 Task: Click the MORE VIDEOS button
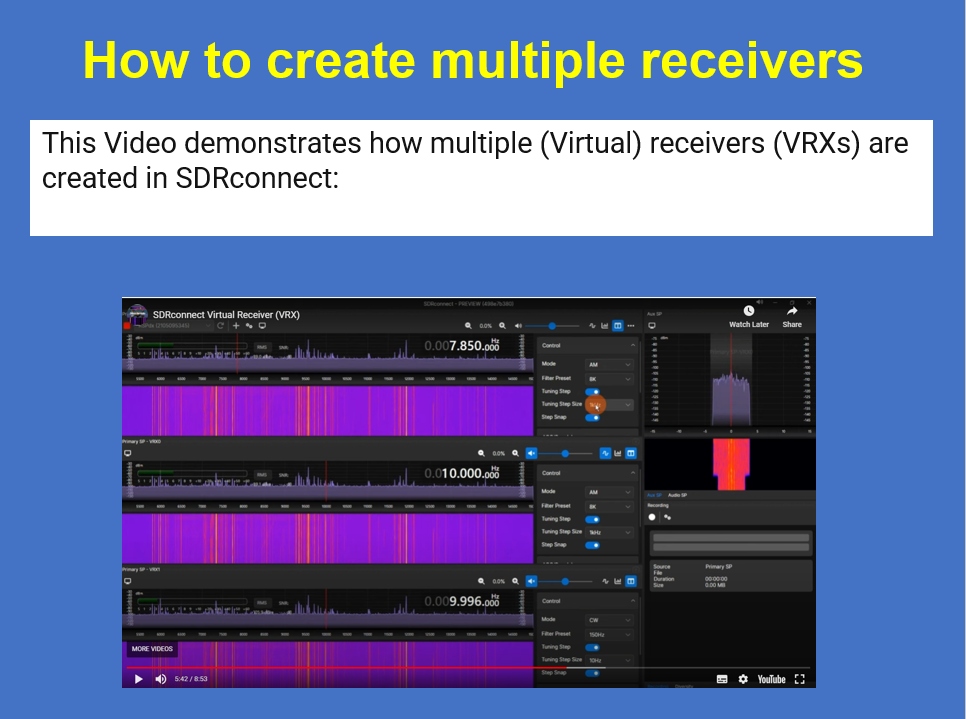152,649
